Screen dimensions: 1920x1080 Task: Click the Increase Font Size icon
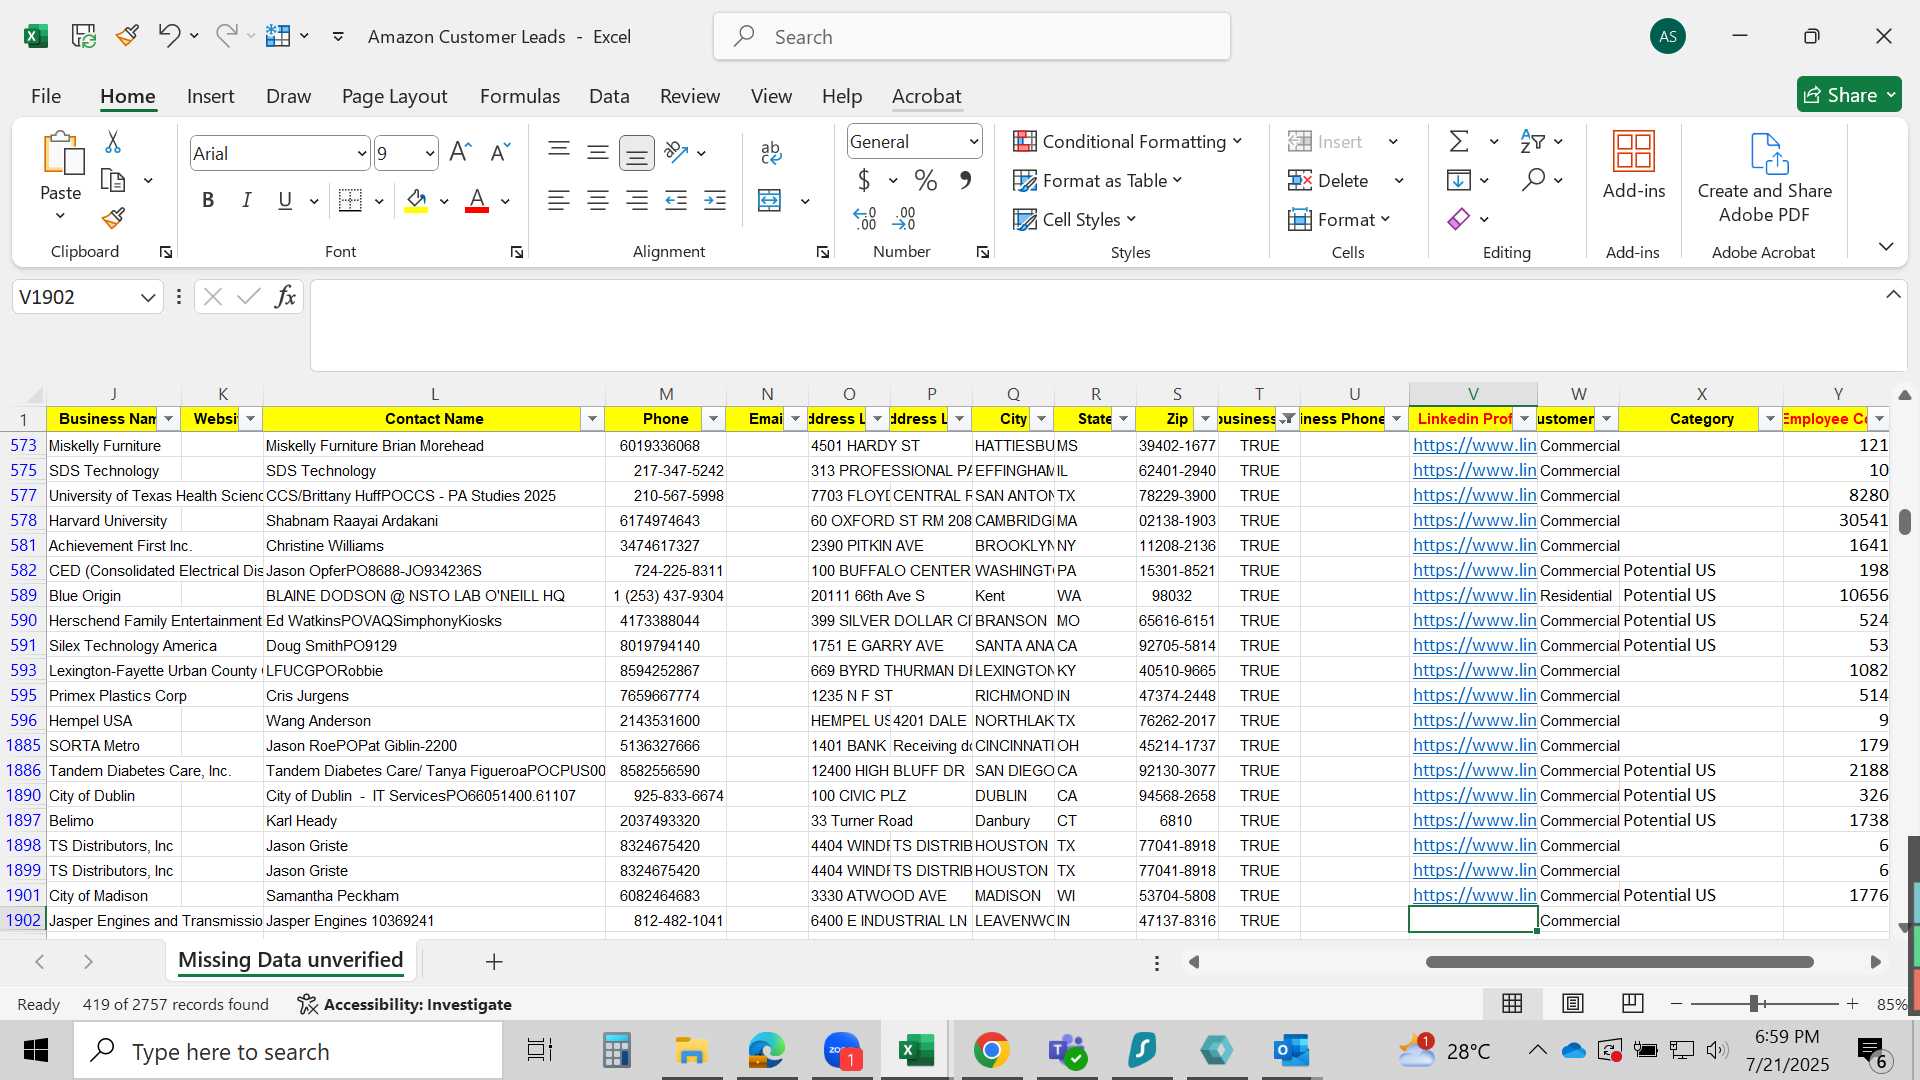click(x=460, y=152)
